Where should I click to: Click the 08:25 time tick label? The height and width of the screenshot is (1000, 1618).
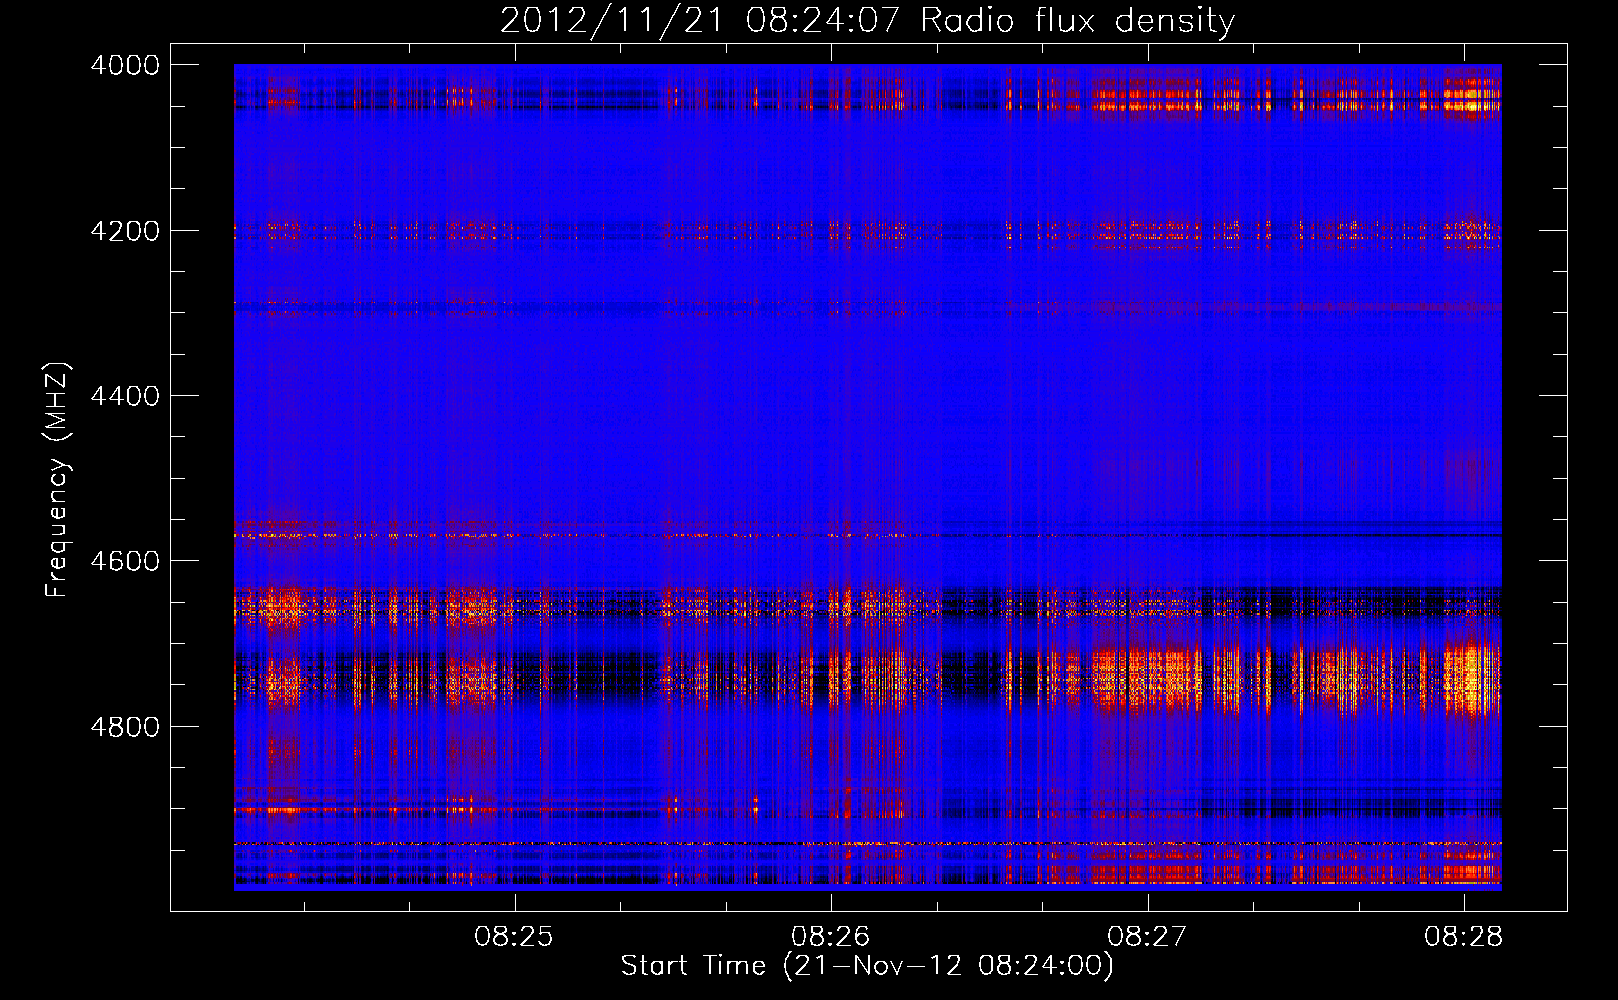[514, 936]
